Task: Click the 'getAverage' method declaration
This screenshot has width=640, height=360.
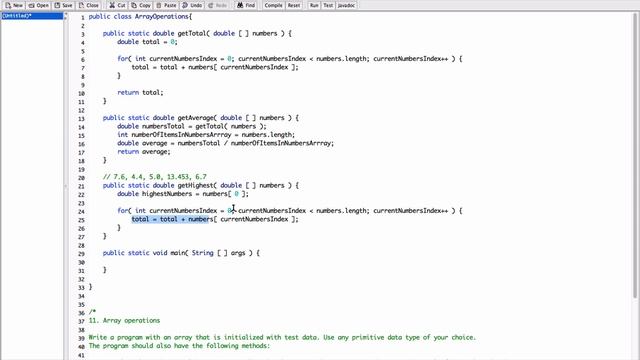Action: click(x=201, y=118)
